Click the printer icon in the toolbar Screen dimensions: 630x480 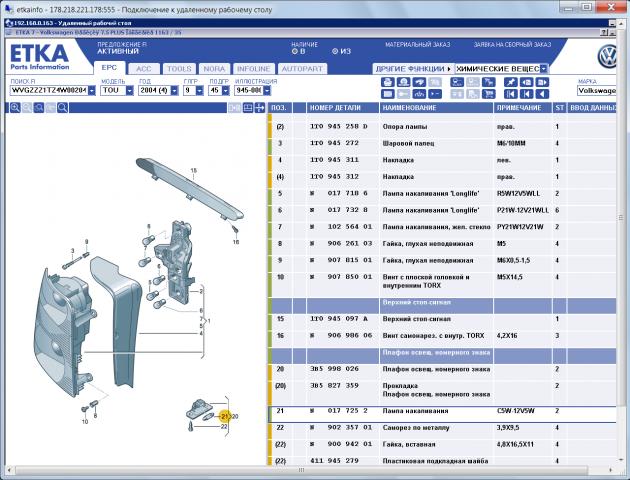pyautogui.click(x=388, y=82)
